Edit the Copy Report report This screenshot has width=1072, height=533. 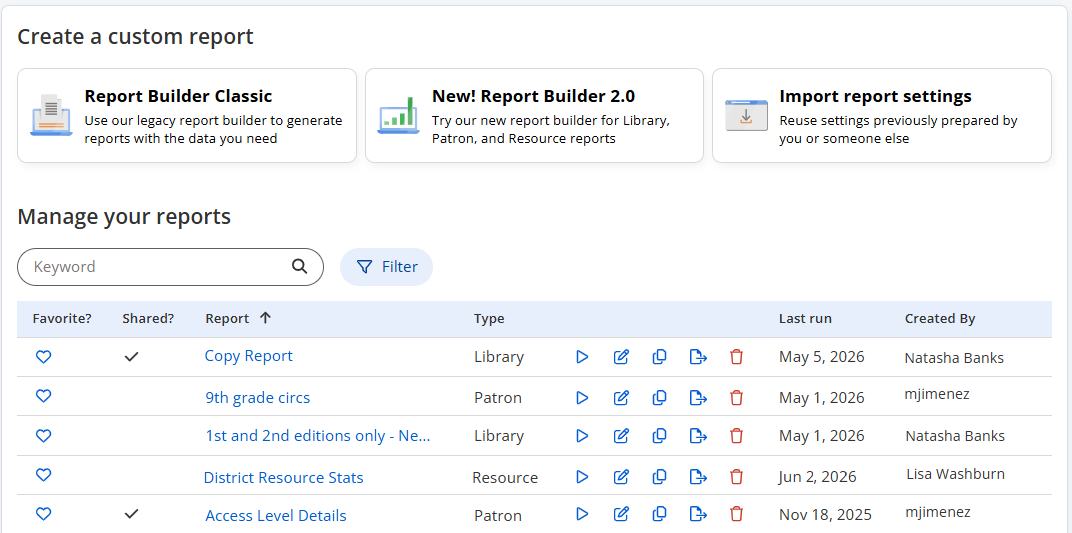621,357
